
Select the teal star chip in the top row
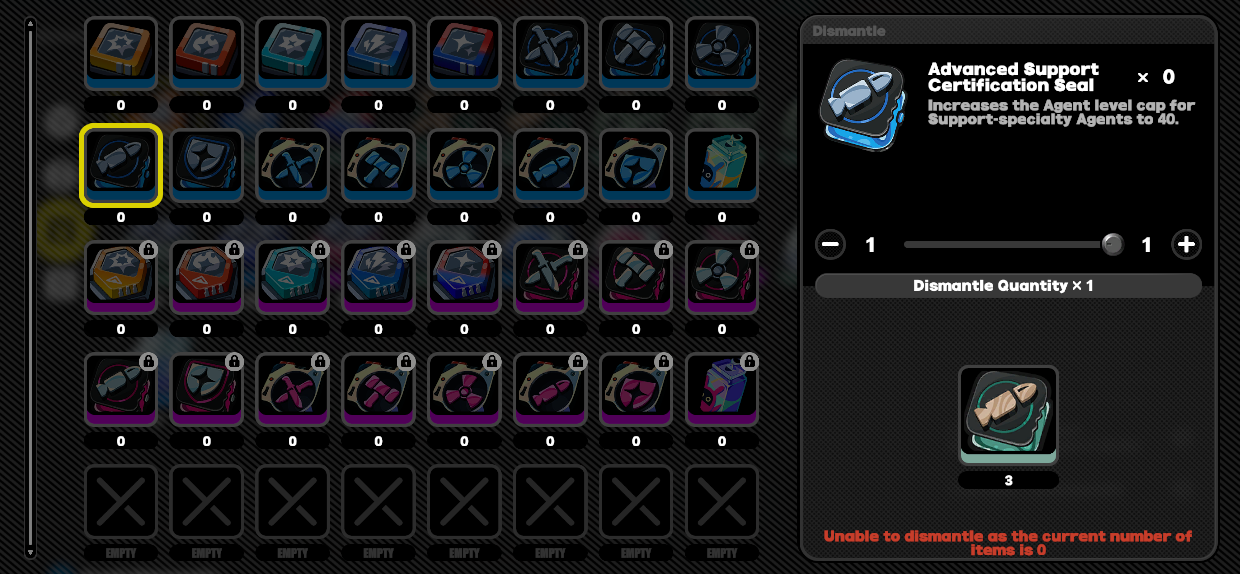pos(293,54)
